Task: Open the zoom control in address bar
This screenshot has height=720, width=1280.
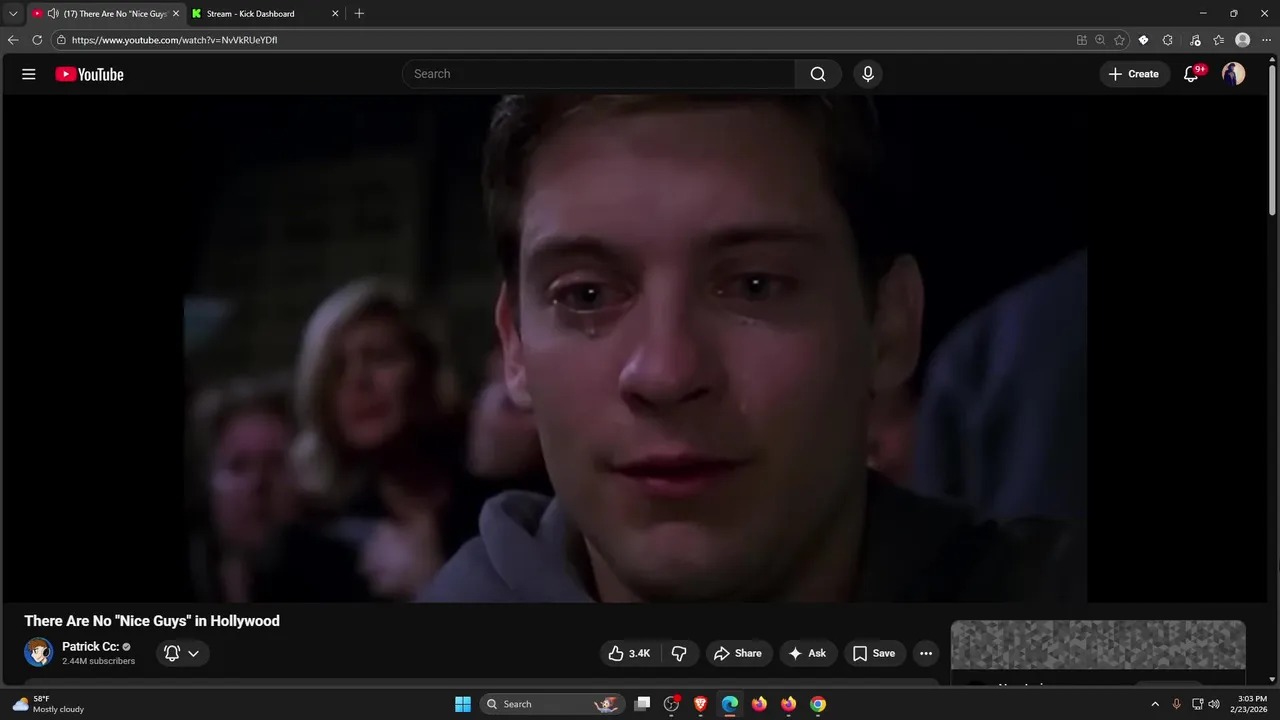Action: pyautogui.click(x=1100, y=40)
